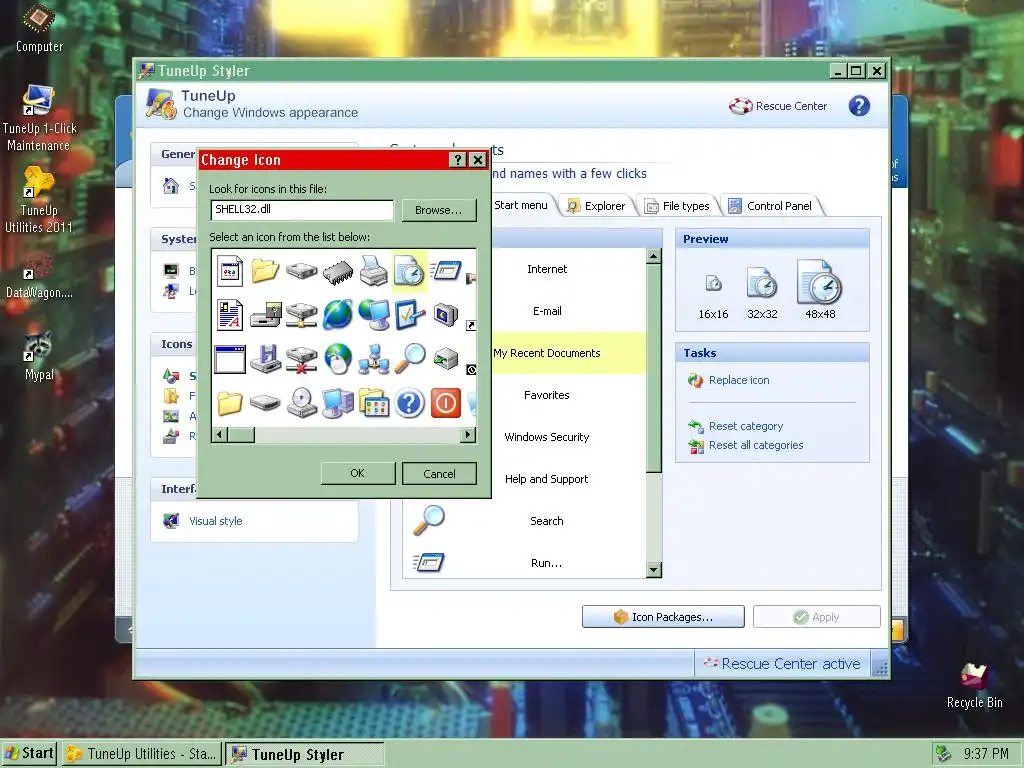Click the Apply button
Image resolution: width=1024 pixels, height=768 pixels.
(816, 616)
